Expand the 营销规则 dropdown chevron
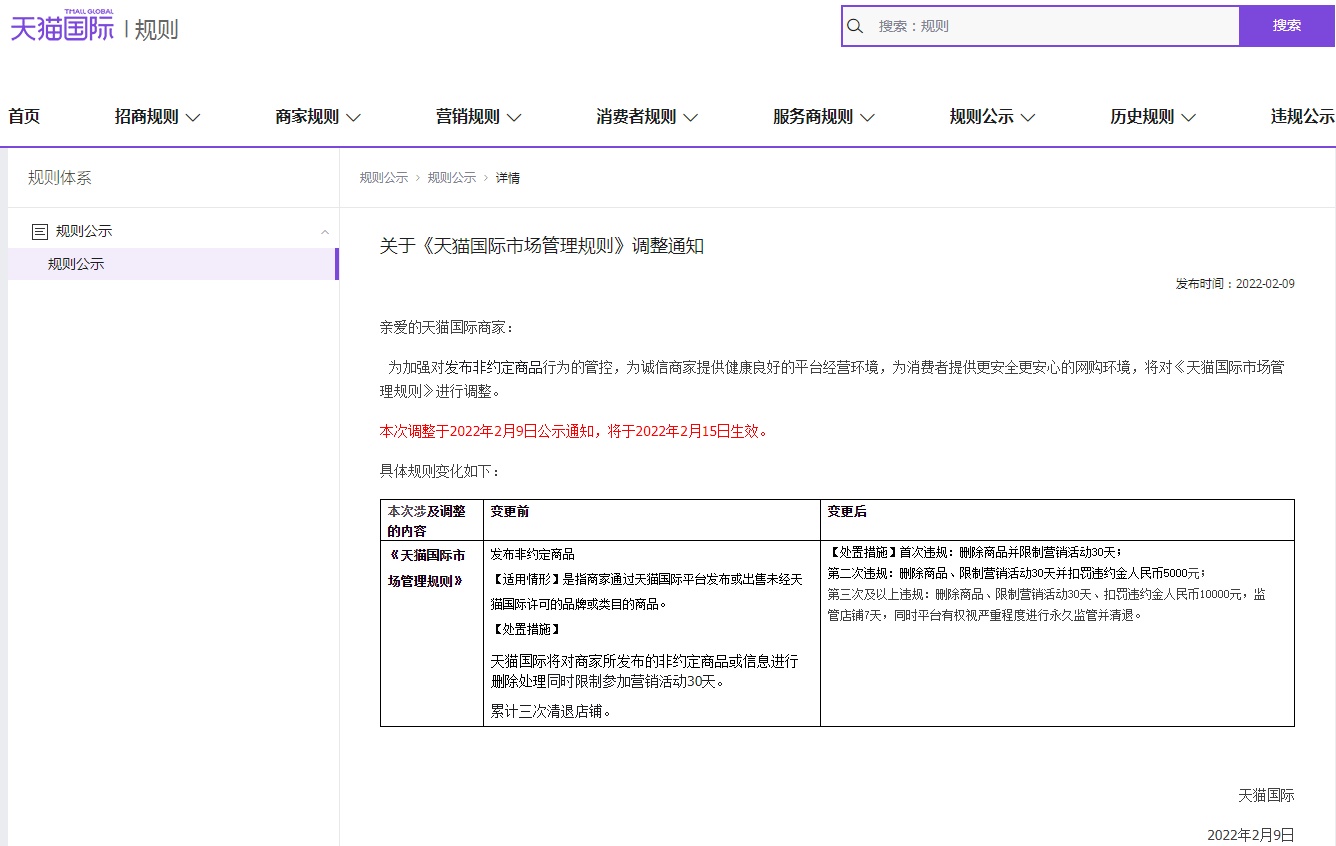 click(514, 118)
